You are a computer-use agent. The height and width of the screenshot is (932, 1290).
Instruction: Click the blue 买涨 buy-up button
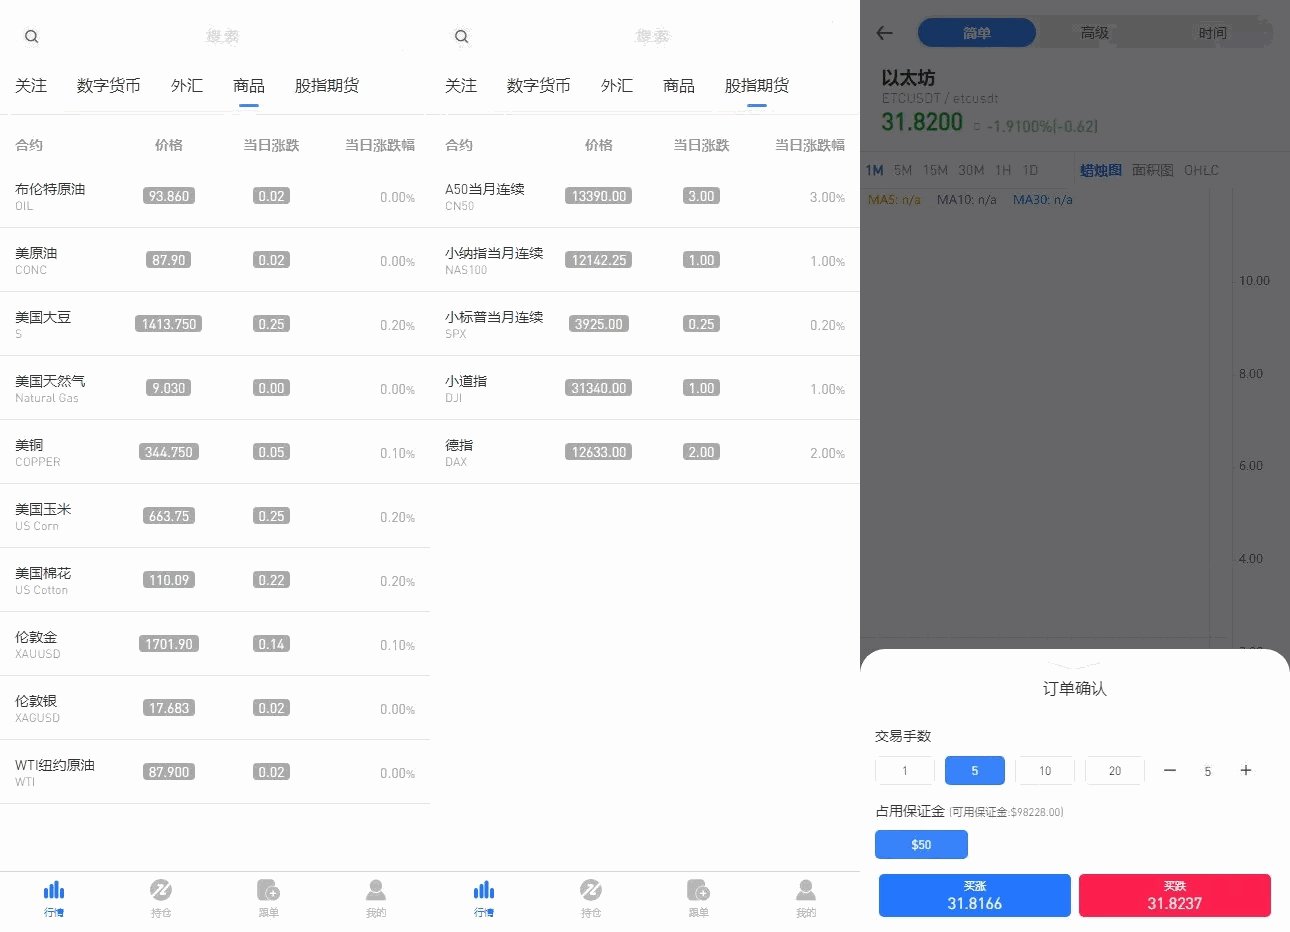pyautogui.click(x=973, y=895)
